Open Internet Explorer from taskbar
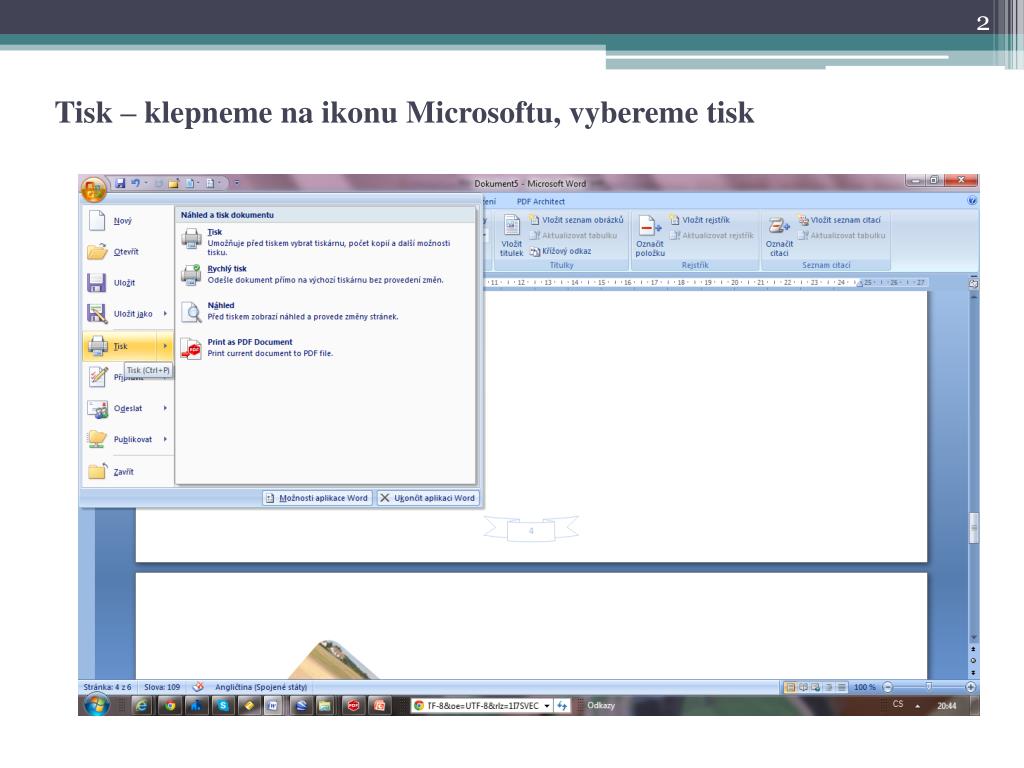 pyautogui.click(x=142, y=705)
